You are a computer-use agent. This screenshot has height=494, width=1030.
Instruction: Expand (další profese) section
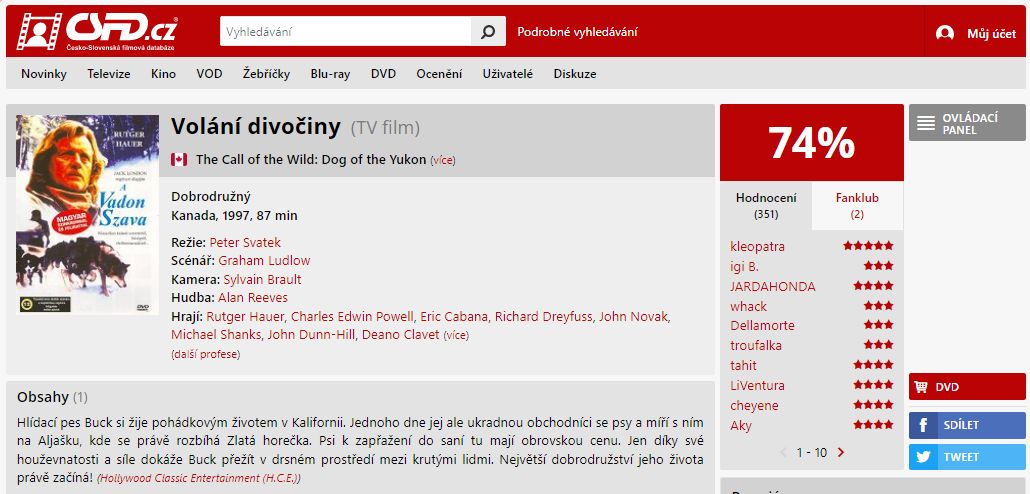206,354
